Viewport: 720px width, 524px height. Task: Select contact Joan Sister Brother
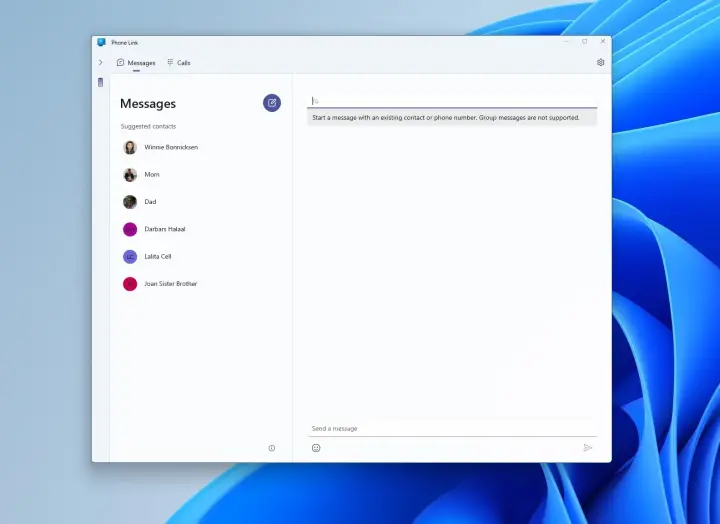pos(201,284)
